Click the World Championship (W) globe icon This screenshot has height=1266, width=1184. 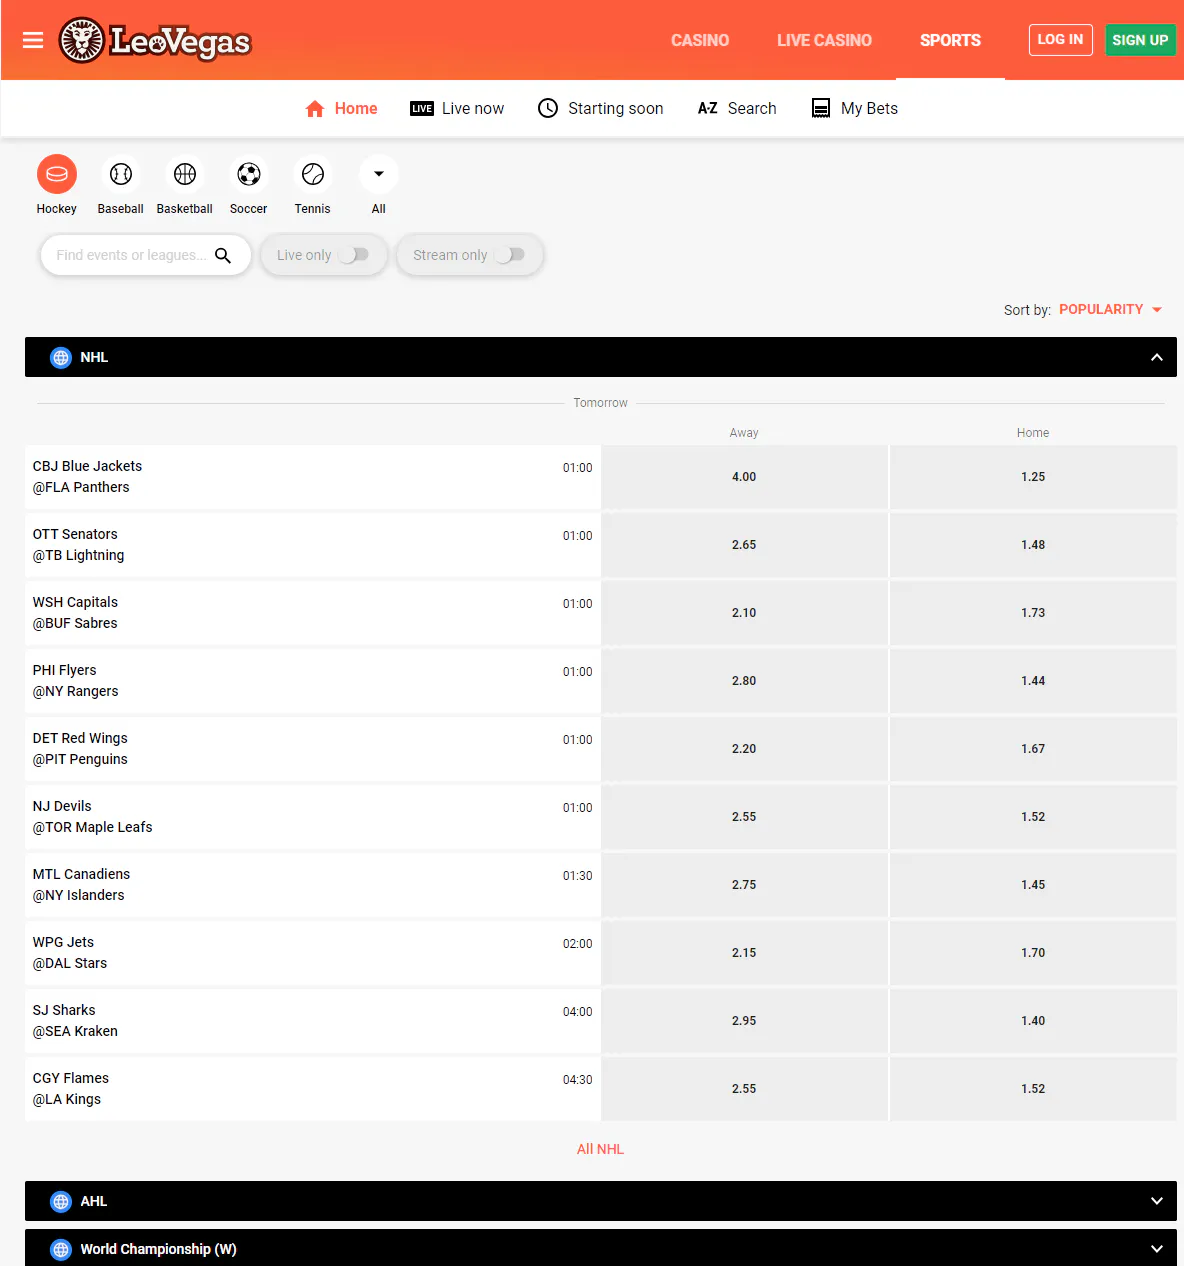pos(61,1249)
